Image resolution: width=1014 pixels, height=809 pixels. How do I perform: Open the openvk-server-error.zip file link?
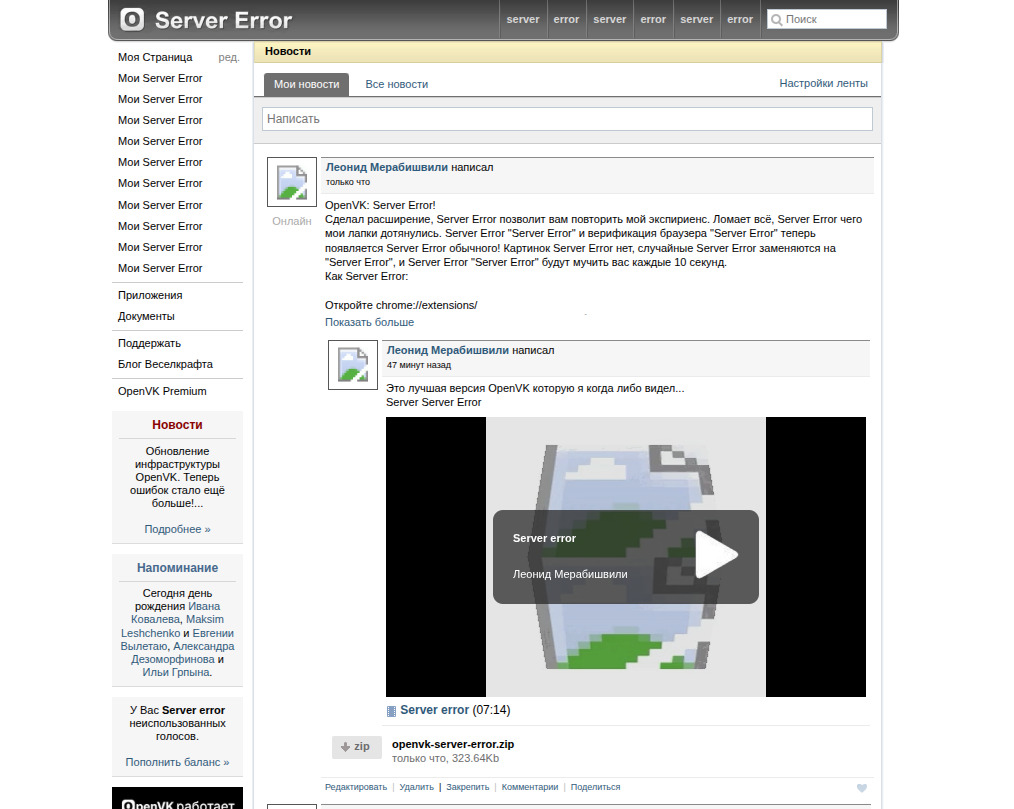point(453,744)
